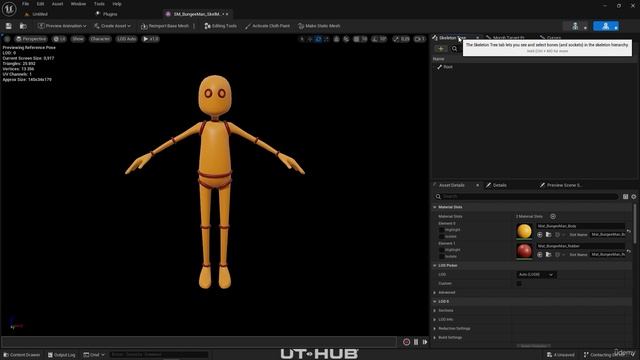Click the Unreal Engine logo icon

(x=9, y=9)
